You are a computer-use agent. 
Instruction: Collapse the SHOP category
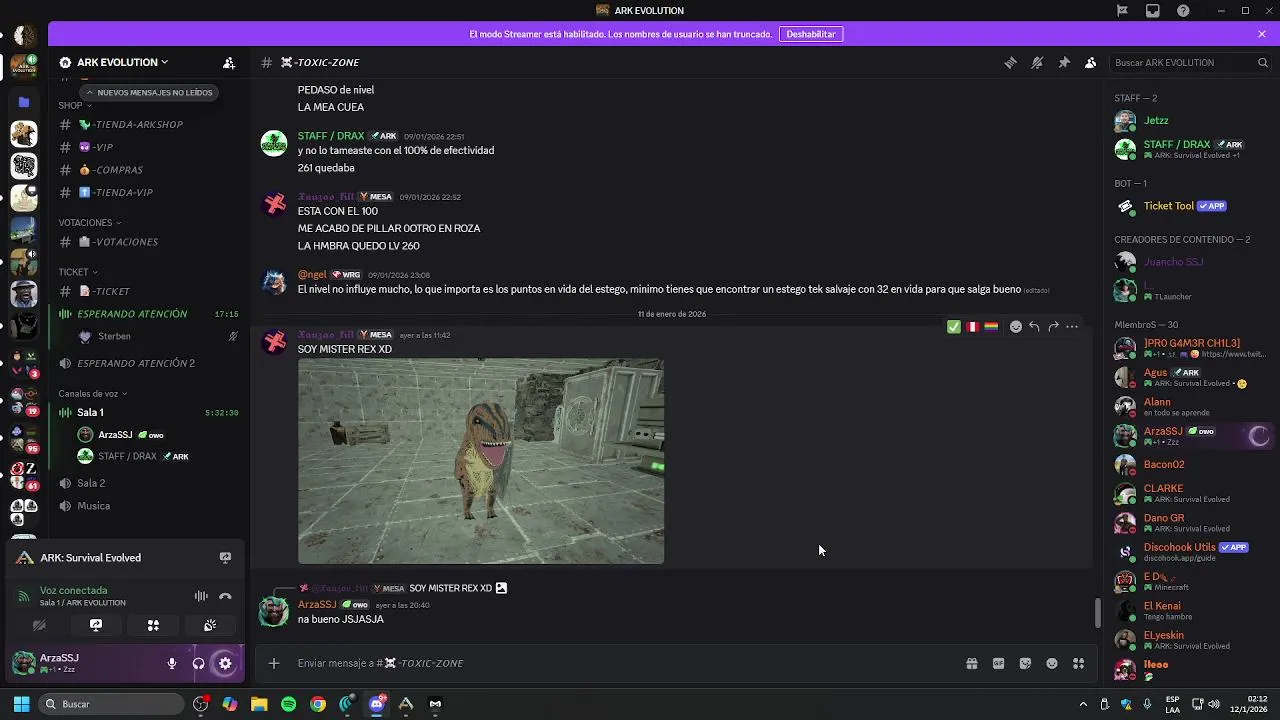[x=74, y=105]
